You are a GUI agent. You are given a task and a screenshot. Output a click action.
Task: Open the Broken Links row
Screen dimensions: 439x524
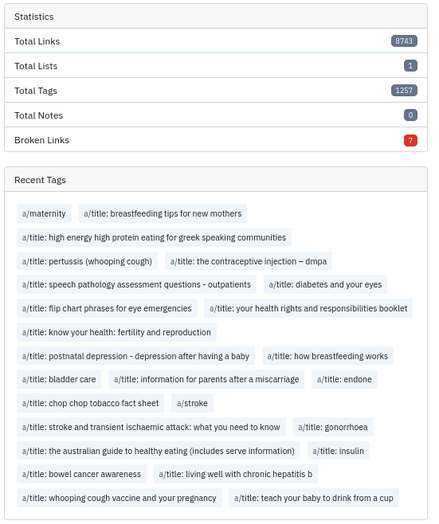[x=216, y=140]
